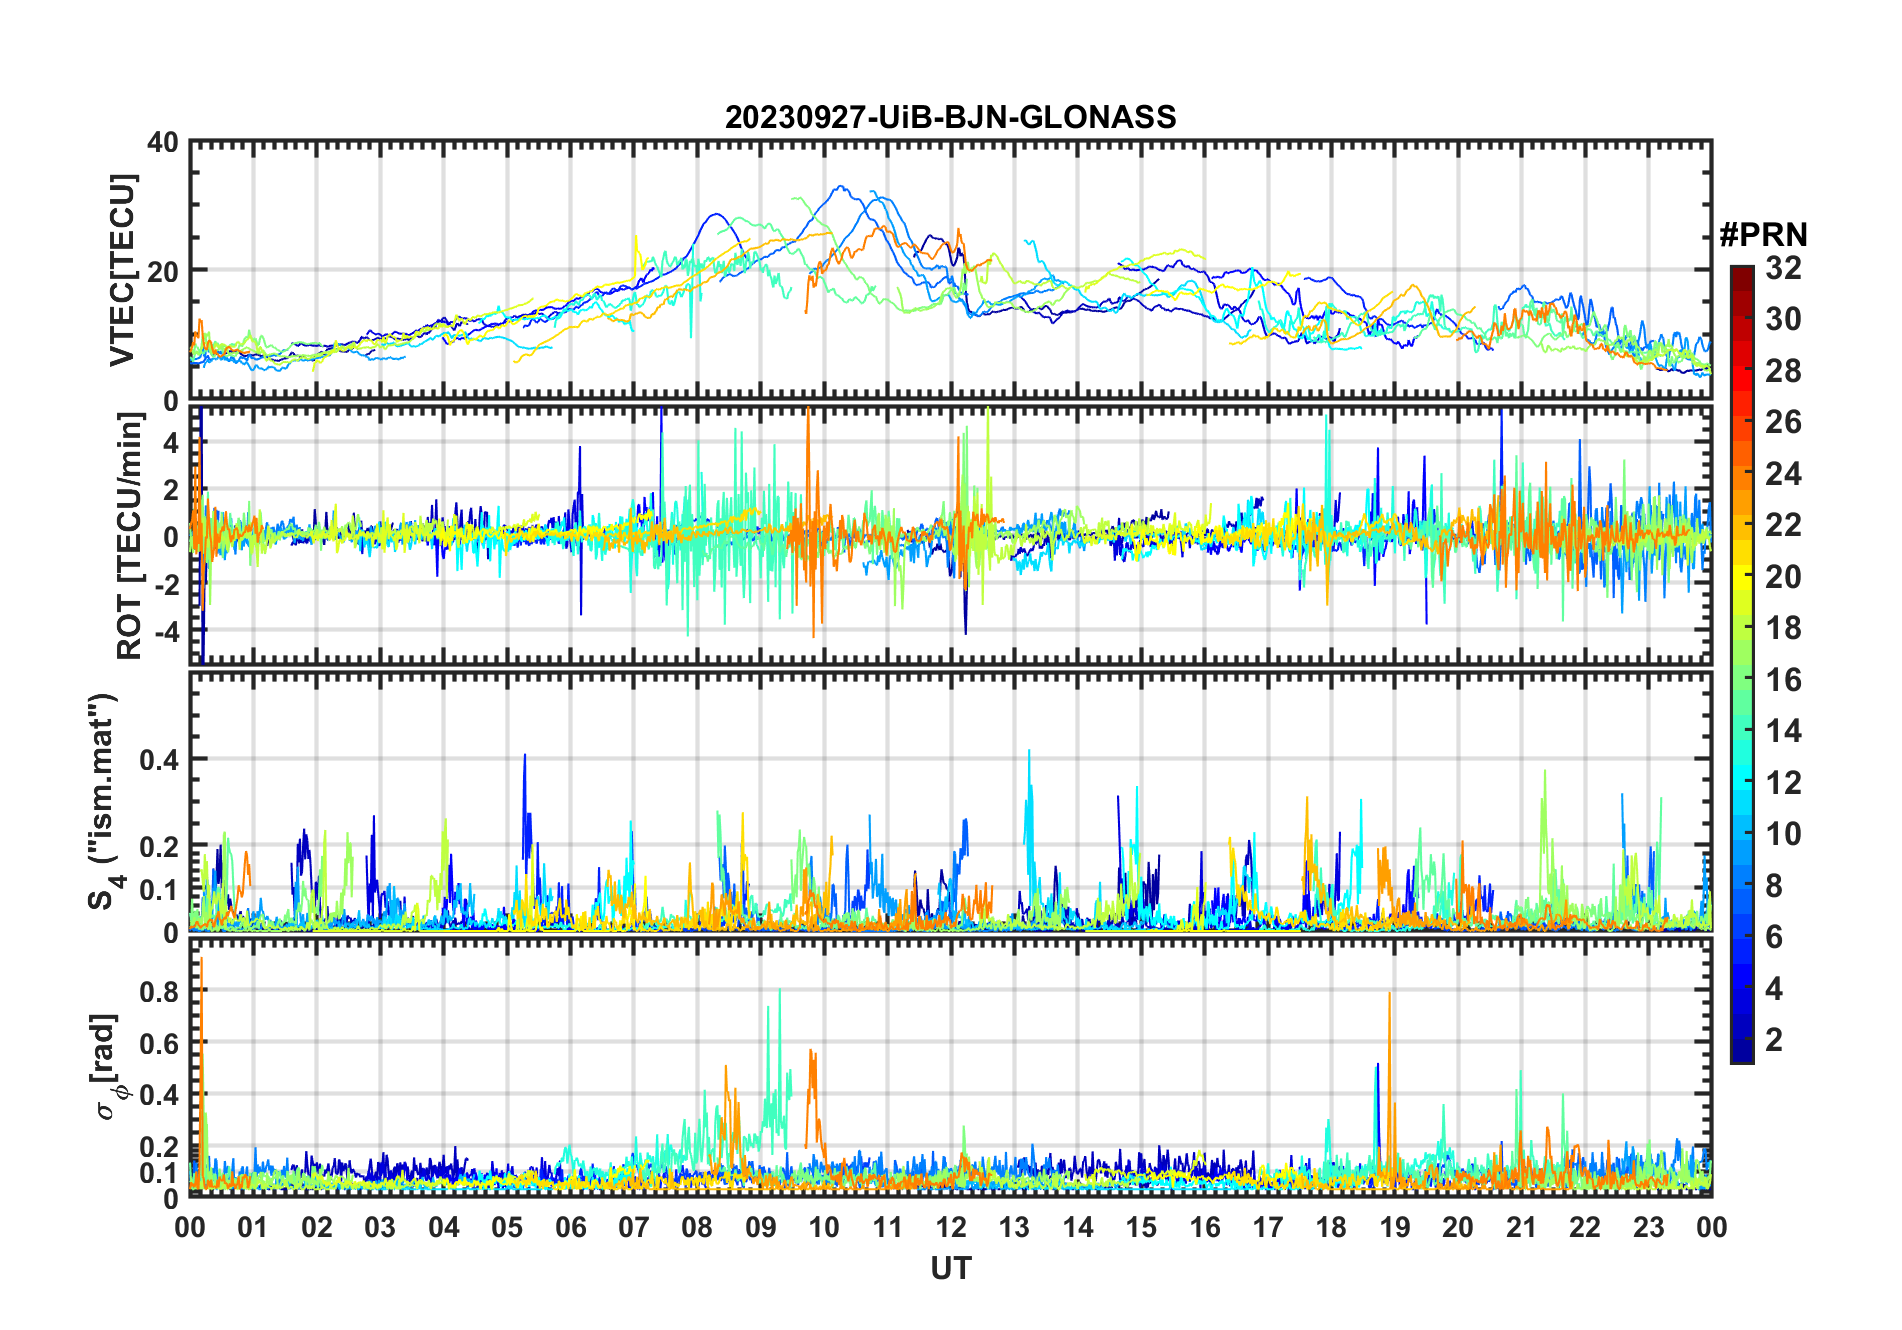Select the 0.8 tick label on the sigma-phi axis
1902x1330 pixels.
tap(158, 992)
